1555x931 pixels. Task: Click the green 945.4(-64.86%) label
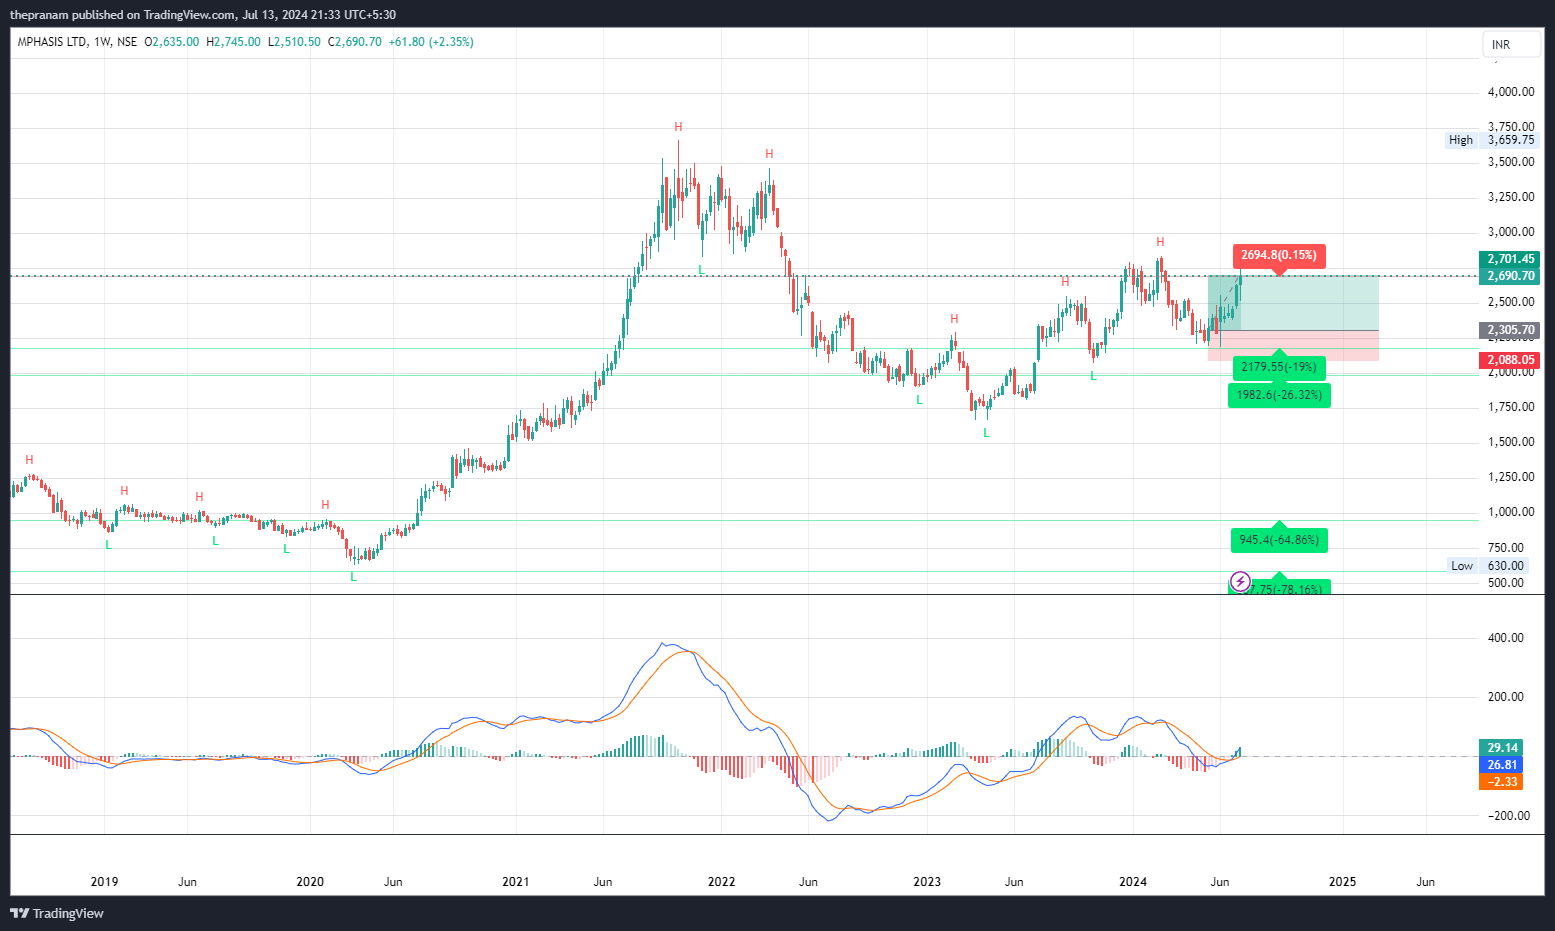click(1279, 540)
